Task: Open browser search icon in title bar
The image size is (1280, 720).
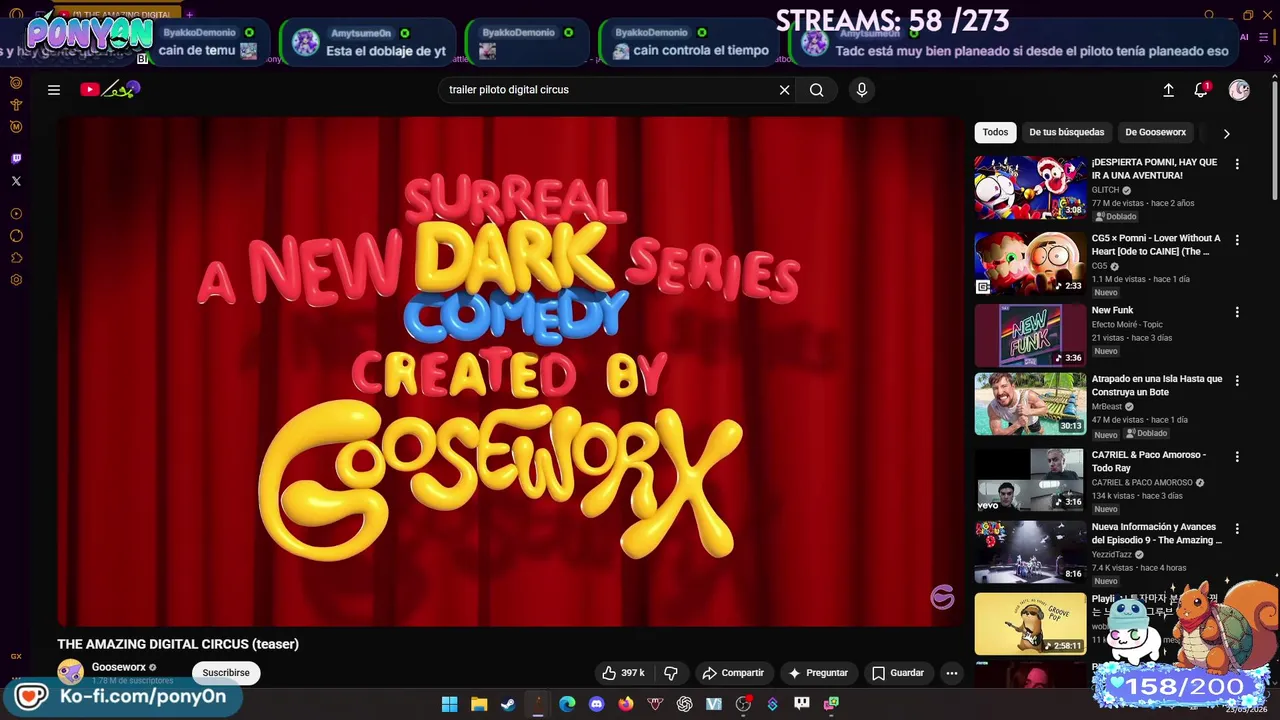Action: click(1209, 15)
